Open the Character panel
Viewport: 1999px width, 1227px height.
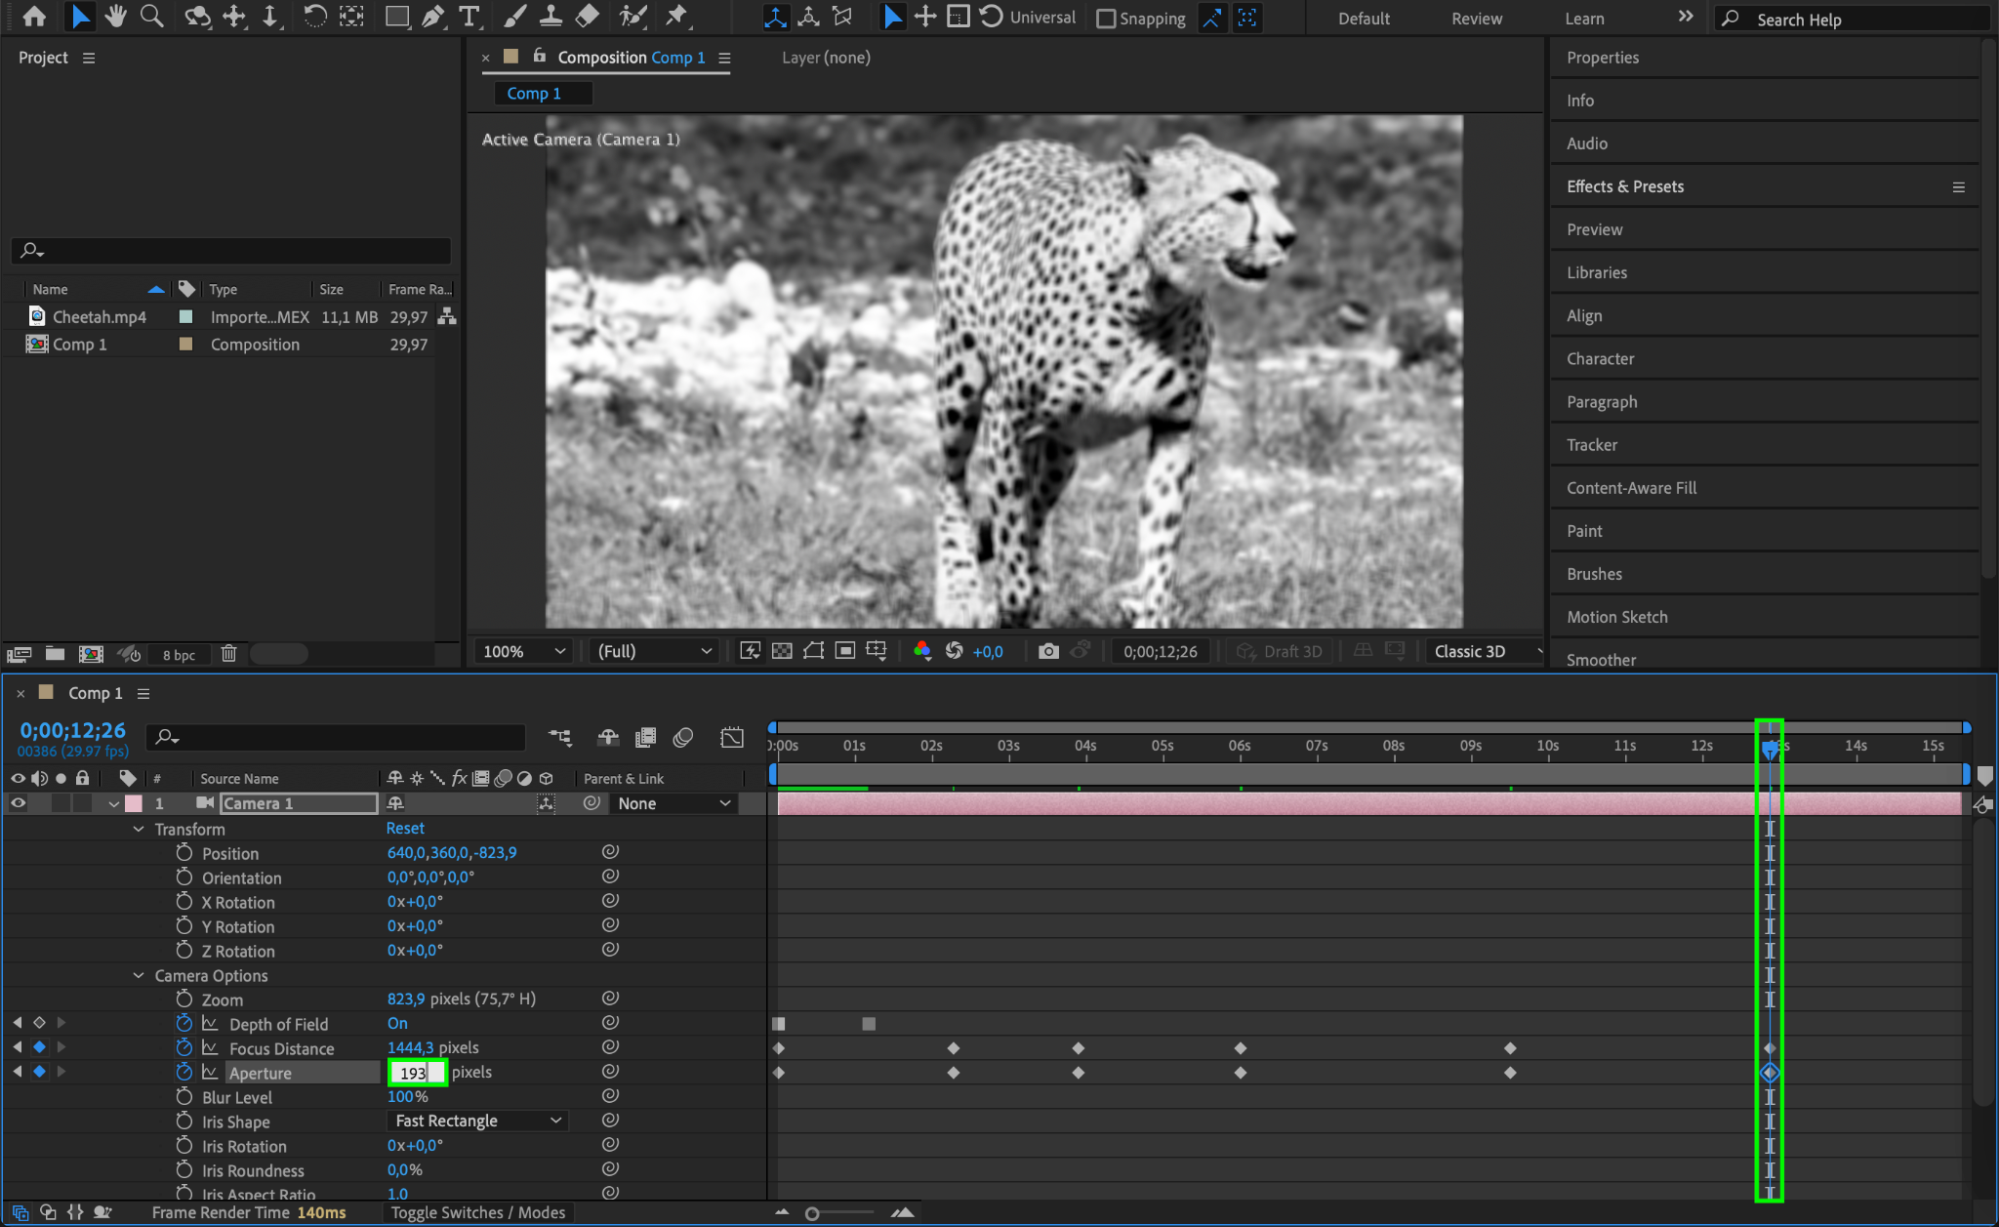tap(1600, 358)
